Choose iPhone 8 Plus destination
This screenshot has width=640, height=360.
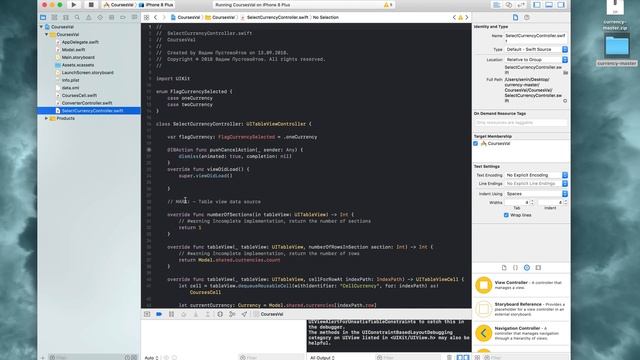coord(156,5)
